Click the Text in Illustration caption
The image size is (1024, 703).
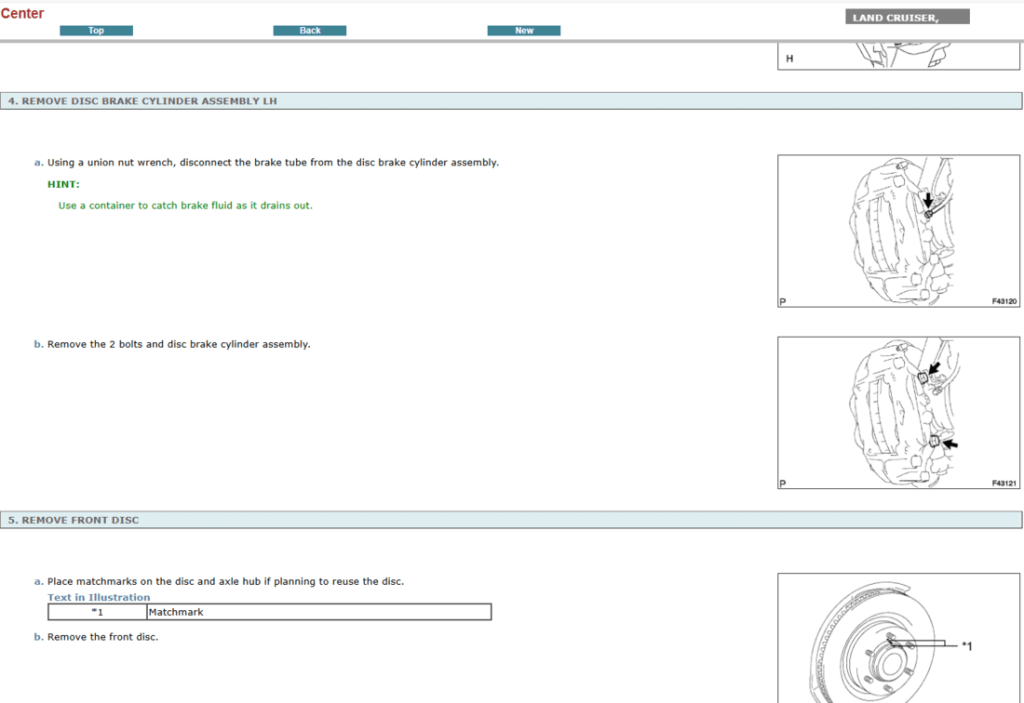(99, 598)
